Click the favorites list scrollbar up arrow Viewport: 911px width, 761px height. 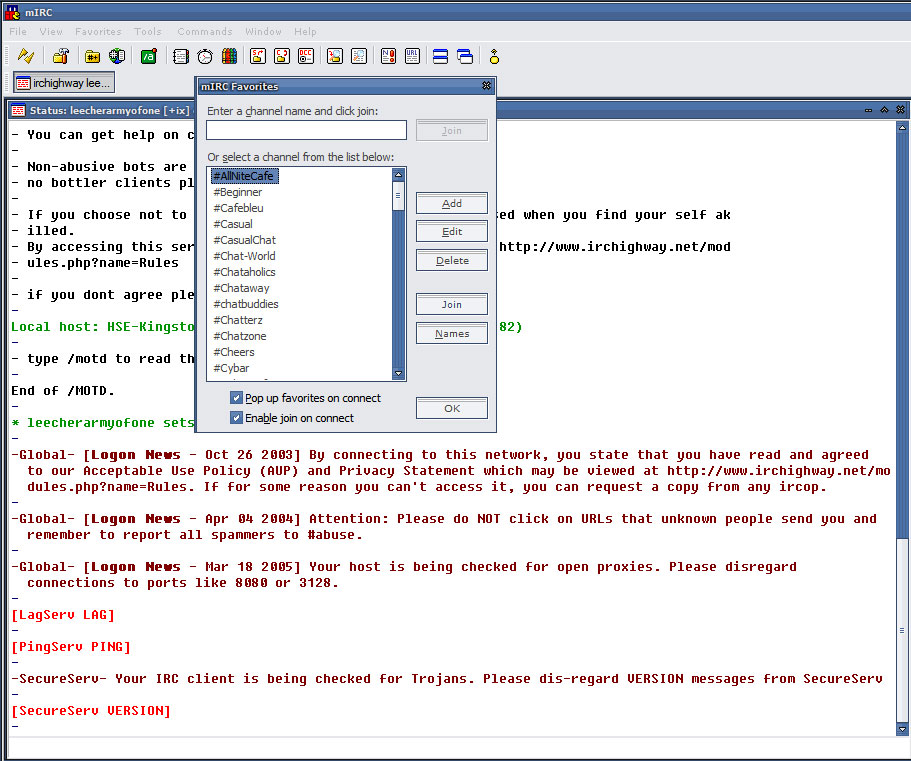point(399,174)
